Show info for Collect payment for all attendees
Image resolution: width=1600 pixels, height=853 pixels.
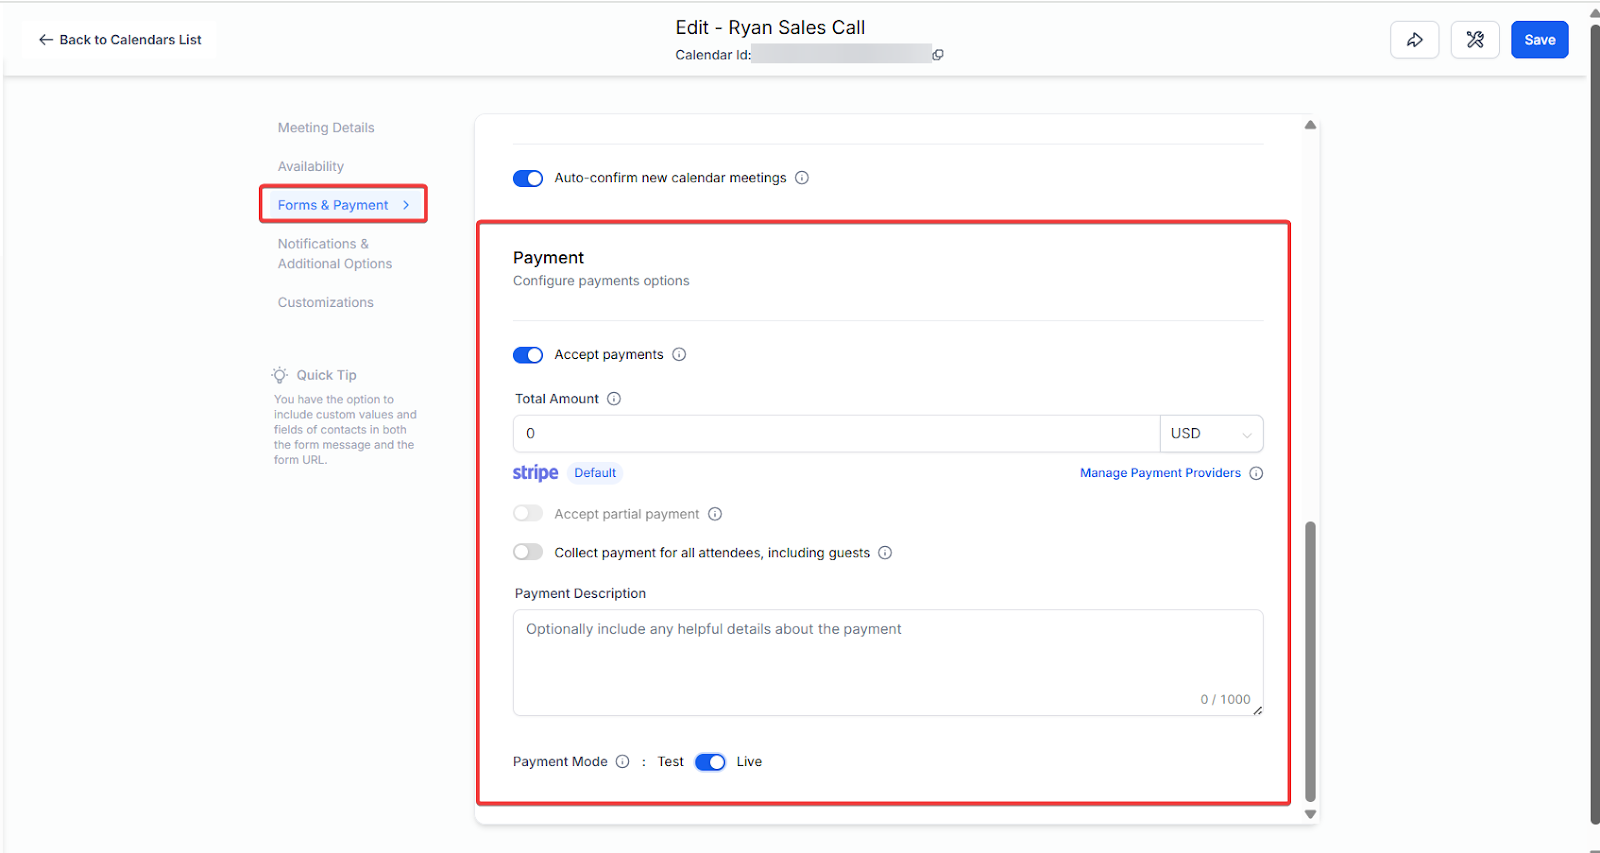click(885, 552)
